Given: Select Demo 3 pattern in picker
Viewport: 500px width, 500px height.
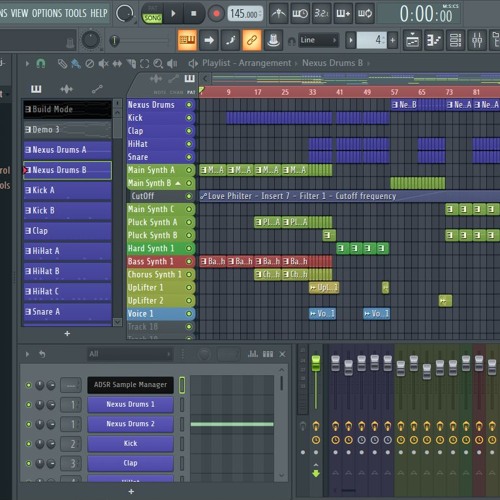Looking at the screenshot, I should [x=67, y=130].
